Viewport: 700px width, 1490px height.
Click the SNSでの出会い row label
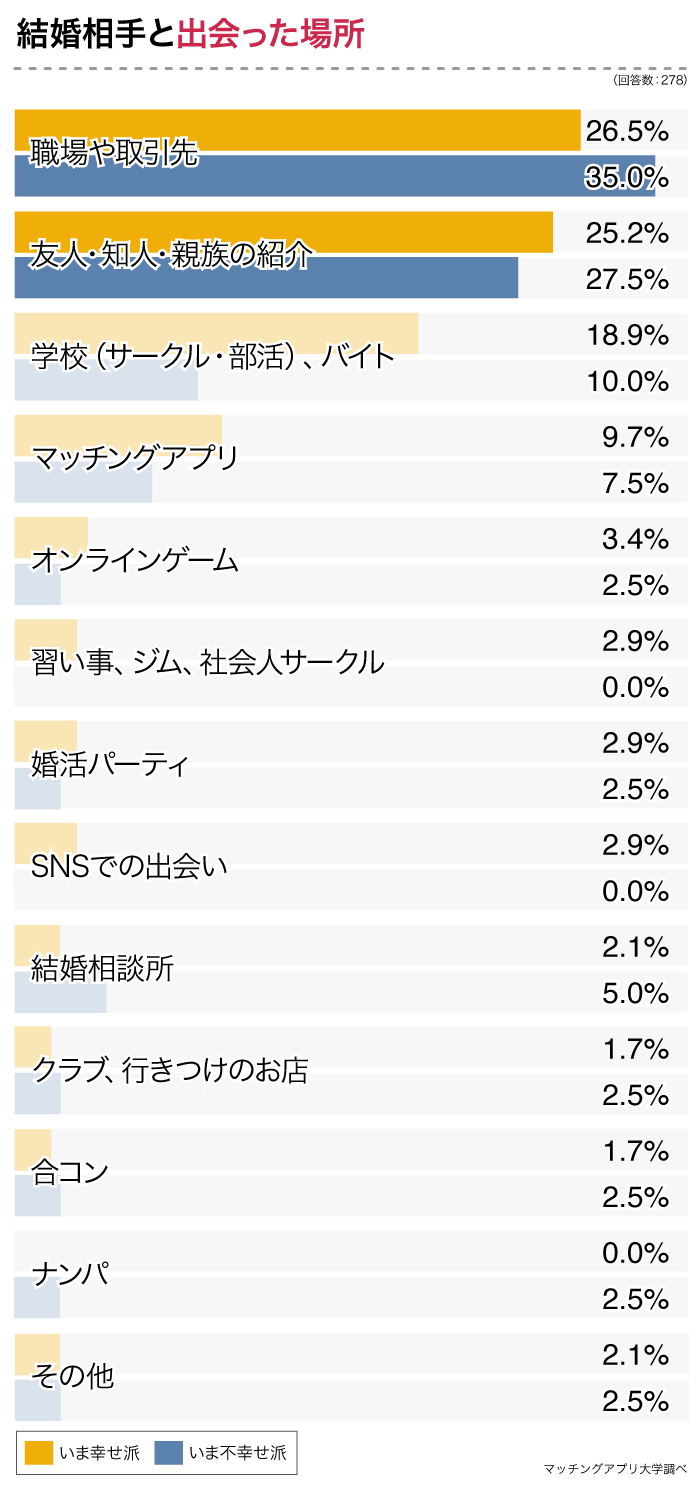coord(129,866)
